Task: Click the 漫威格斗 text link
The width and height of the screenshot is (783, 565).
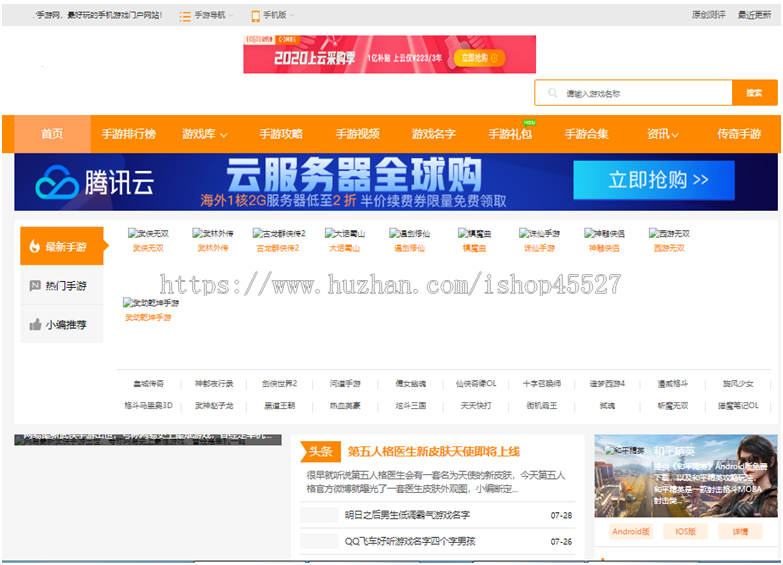Action: pyautogui.click(x=673, y=384)
